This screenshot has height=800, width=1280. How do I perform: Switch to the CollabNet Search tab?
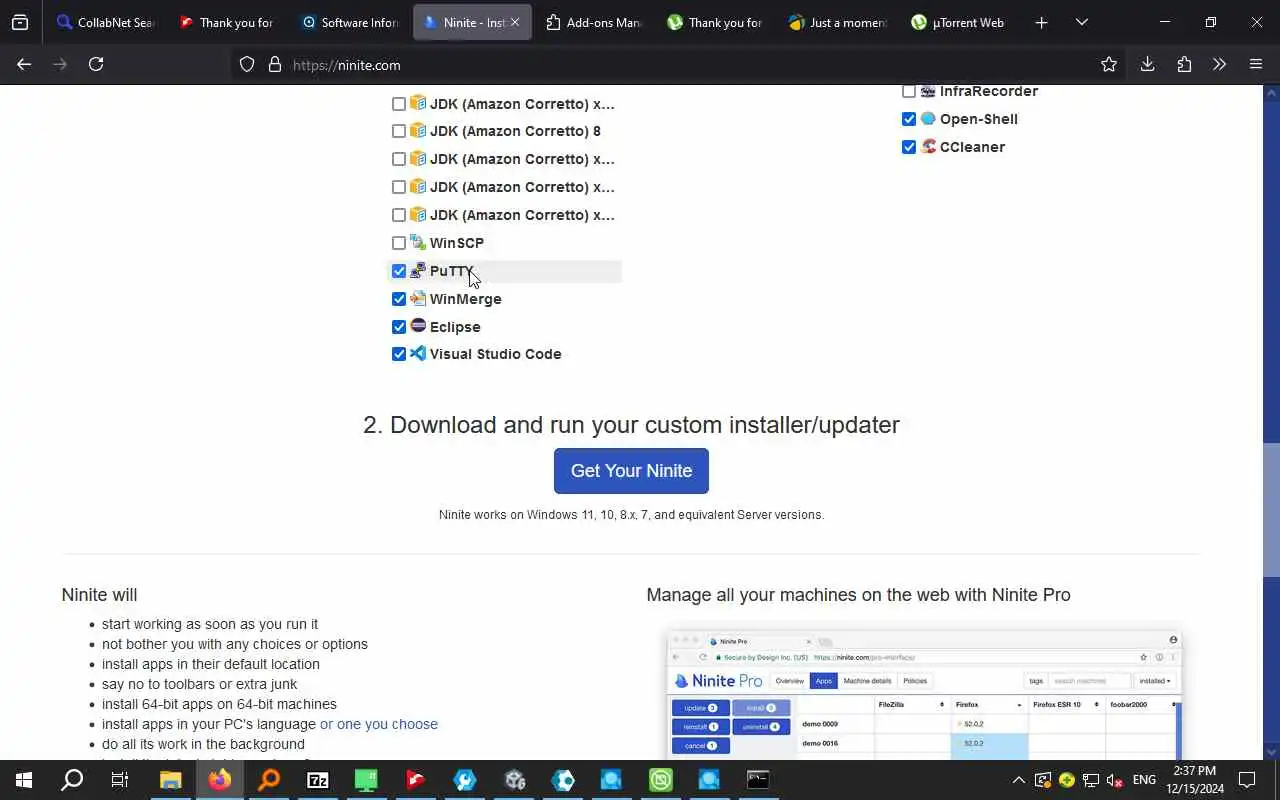(x=106, y=22)
